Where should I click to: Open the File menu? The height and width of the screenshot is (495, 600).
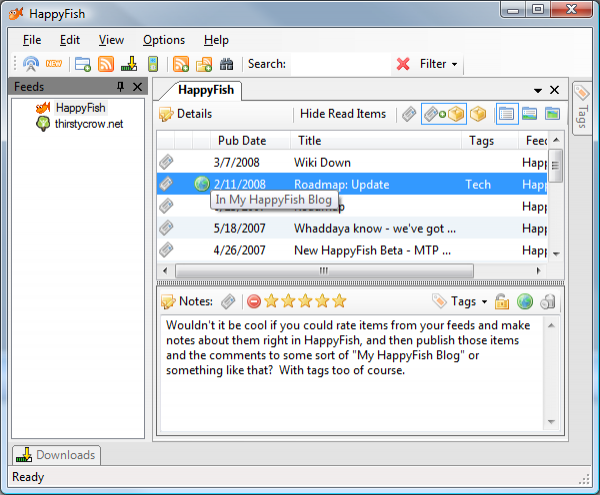[x=32, y=40]
